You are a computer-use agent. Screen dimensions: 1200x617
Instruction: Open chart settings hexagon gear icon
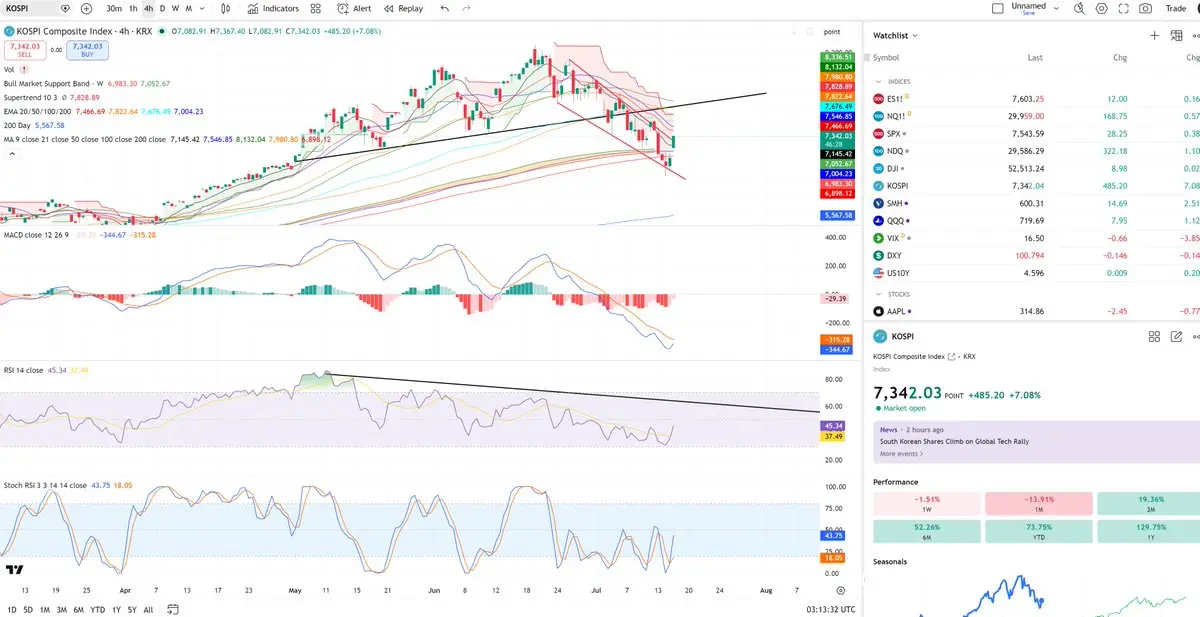pos(1101,8)
